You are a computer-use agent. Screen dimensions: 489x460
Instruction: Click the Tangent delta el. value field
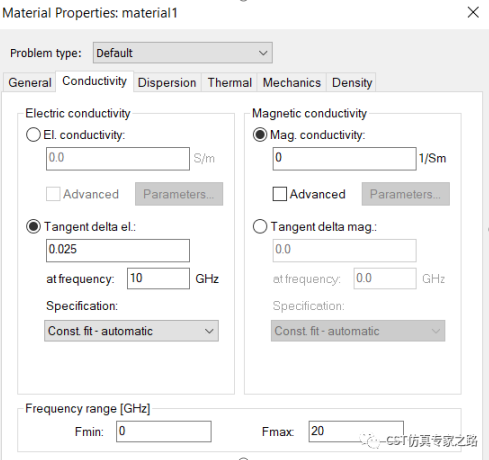coord(118,250)
